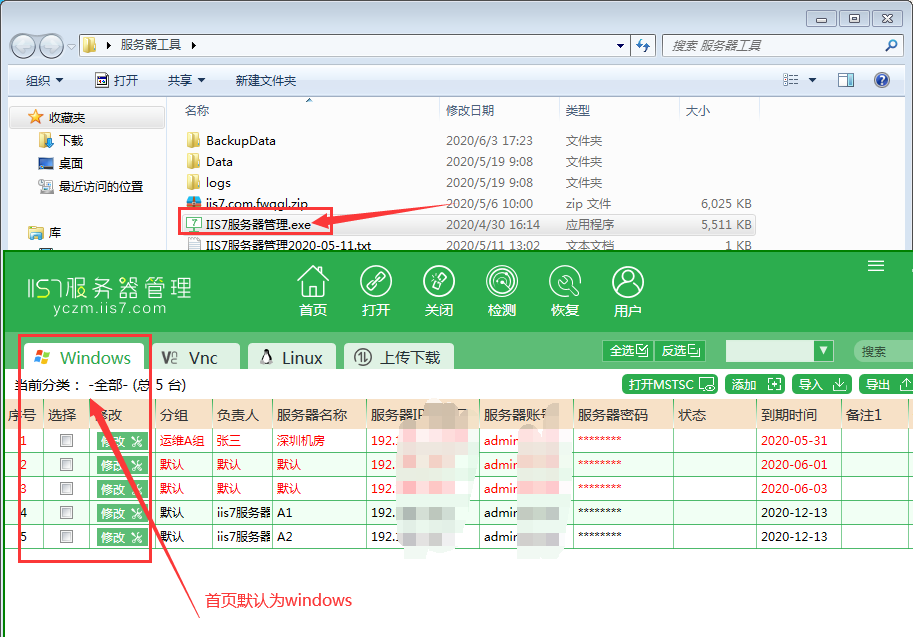Open the view options dropdown arrow
The image size is (913, 637).
coord(812,80)
